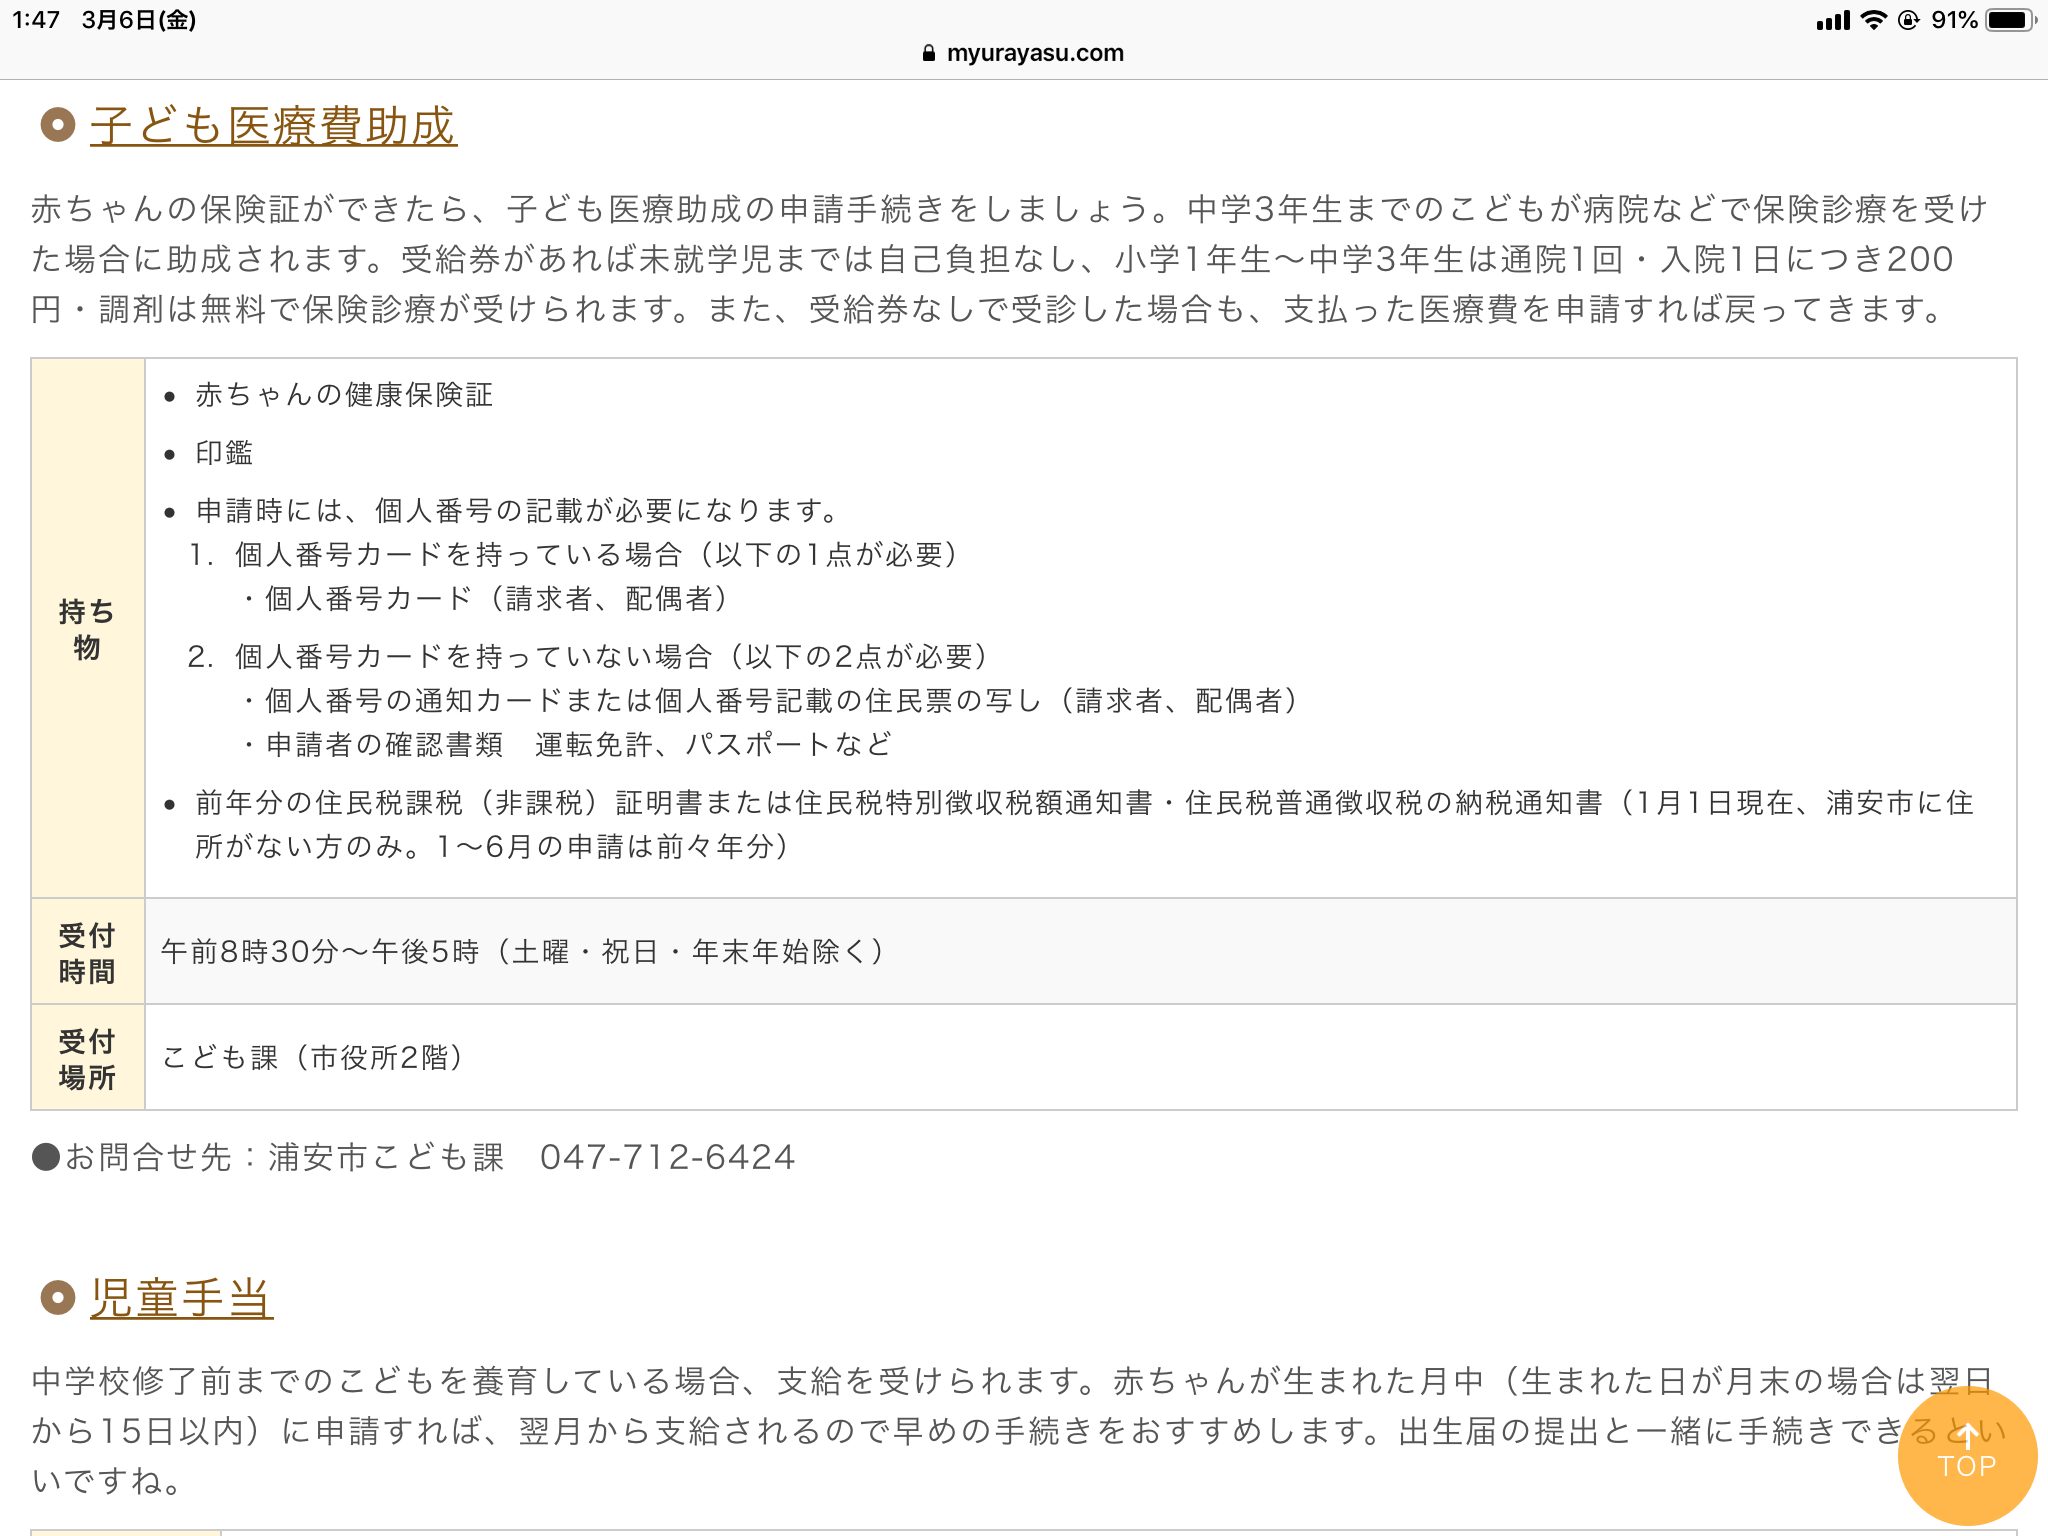Screen dimensions: 2048x1536
Task: Tap the battery icon in status bar
Action: point(2010,20)
